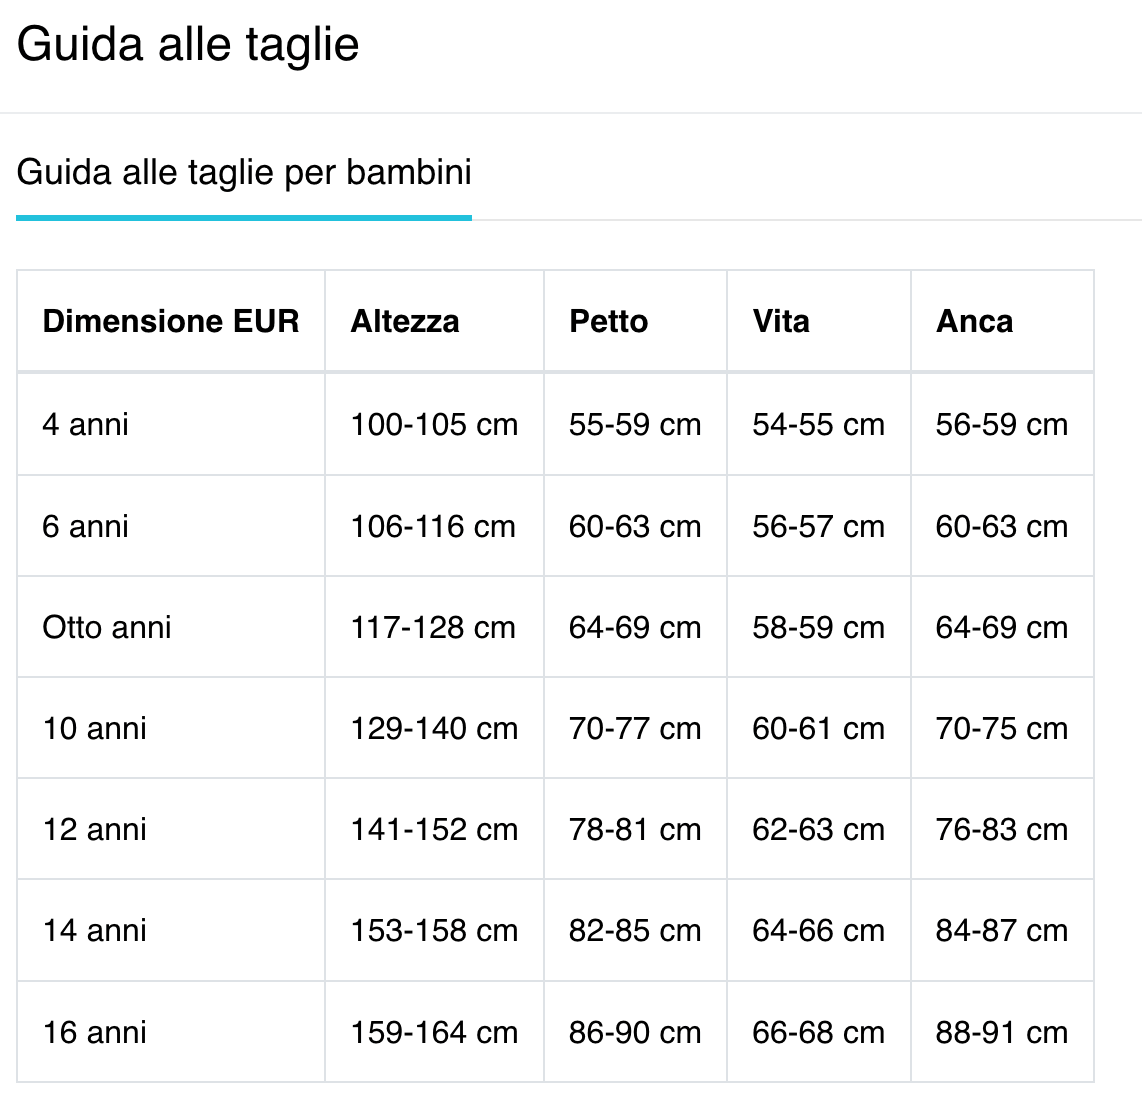Click the Anca column header
The height and width of the screenshot is (1120, 1142).
pyautogui.click(x=974, y=321)
